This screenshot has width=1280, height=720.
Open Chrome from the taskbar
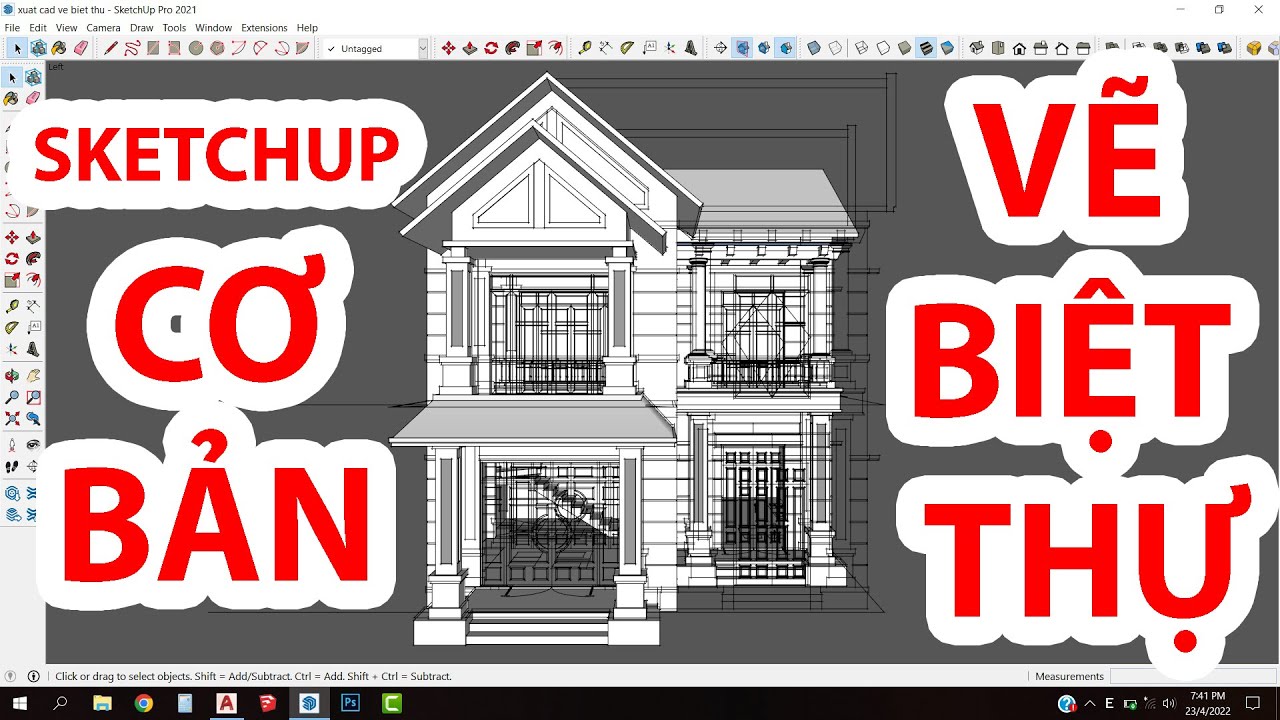(143, 703)
